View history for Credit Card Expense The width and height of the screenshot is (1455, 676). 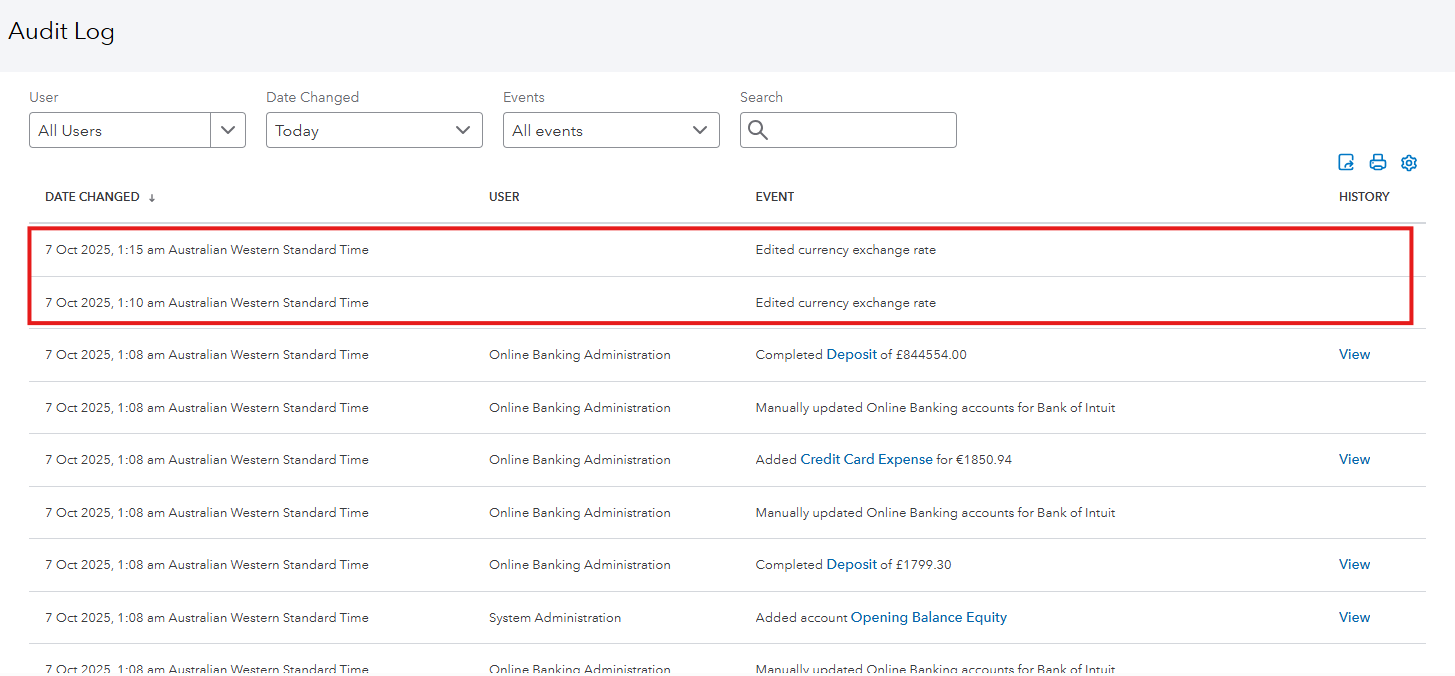(x=1354, y=459)
